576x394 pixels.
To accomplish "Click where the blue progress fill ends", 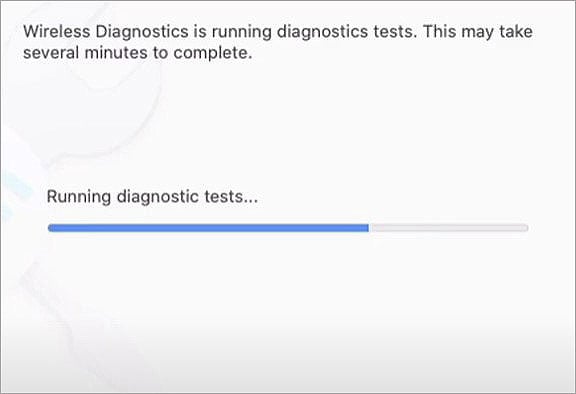I will tap(368, 228).
